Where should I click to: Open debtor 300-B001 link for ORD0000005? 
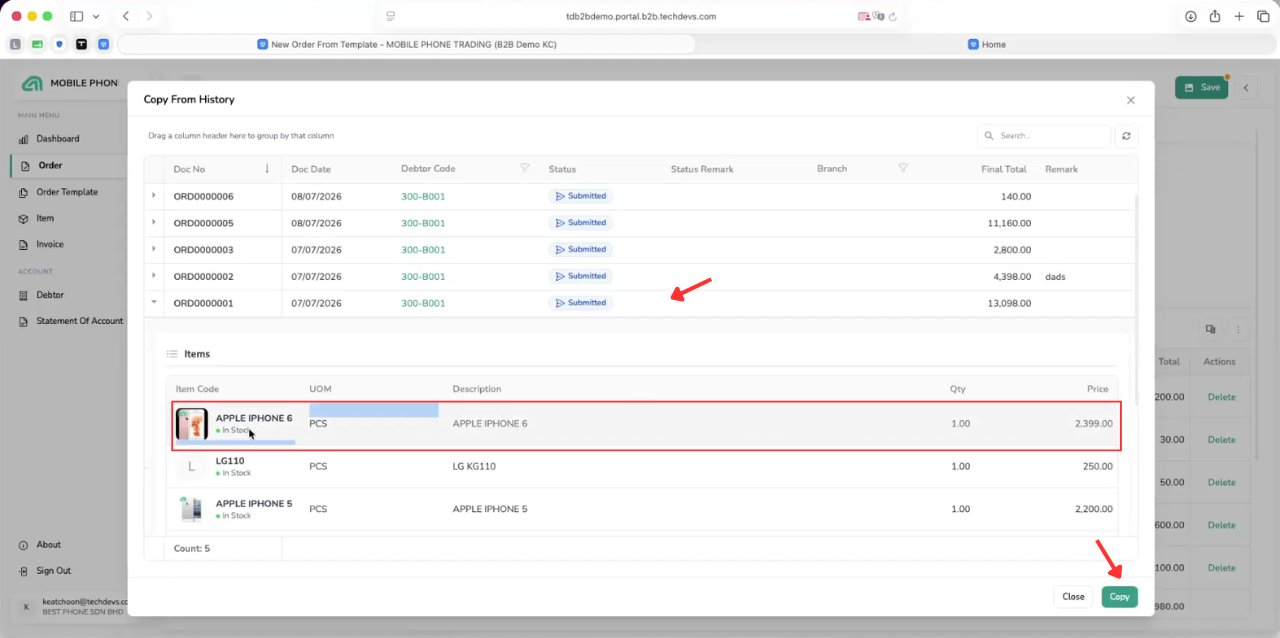coord(423,223)
